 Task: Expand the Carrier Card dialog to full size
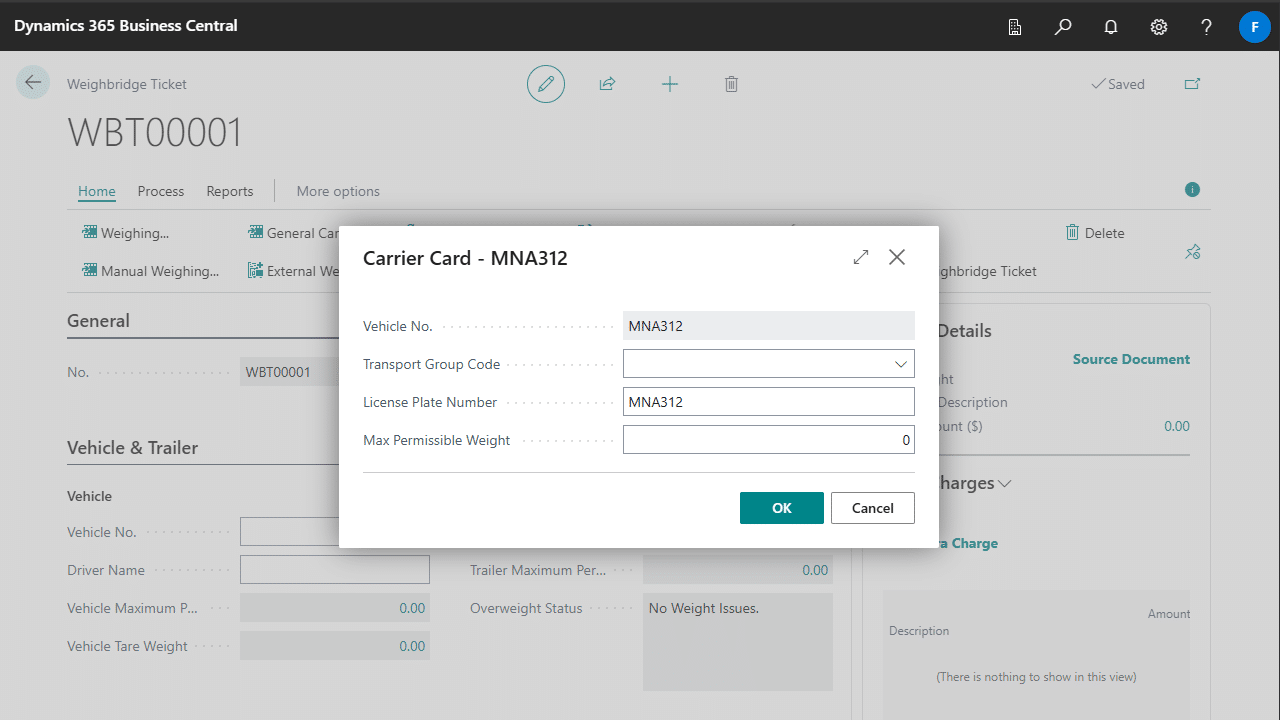861,258
